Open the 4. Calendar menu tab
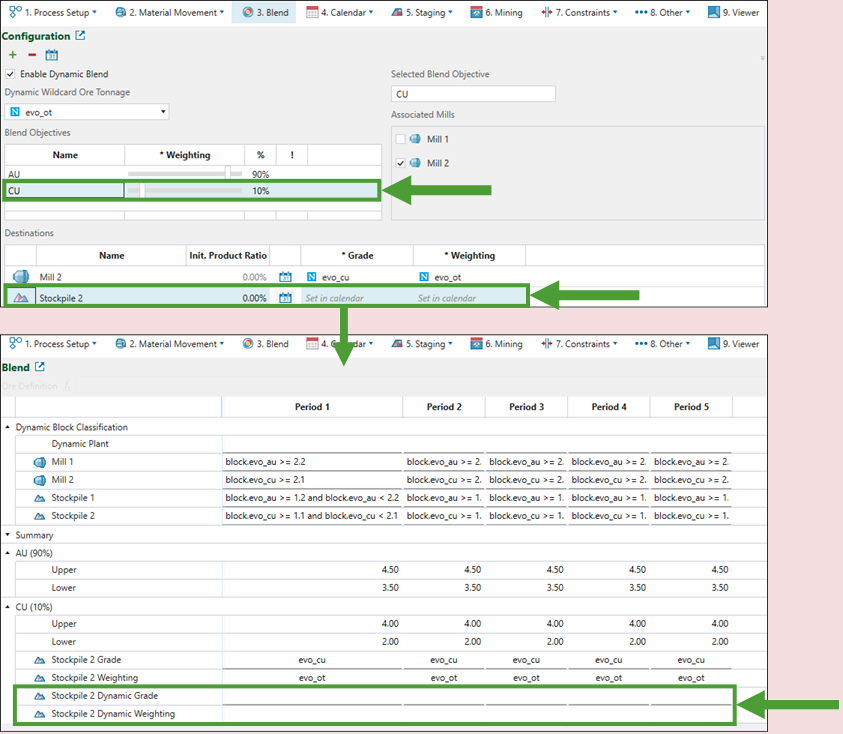Image resolution: width=843 pixels, height=734 pixels. [x=340, y=13]
